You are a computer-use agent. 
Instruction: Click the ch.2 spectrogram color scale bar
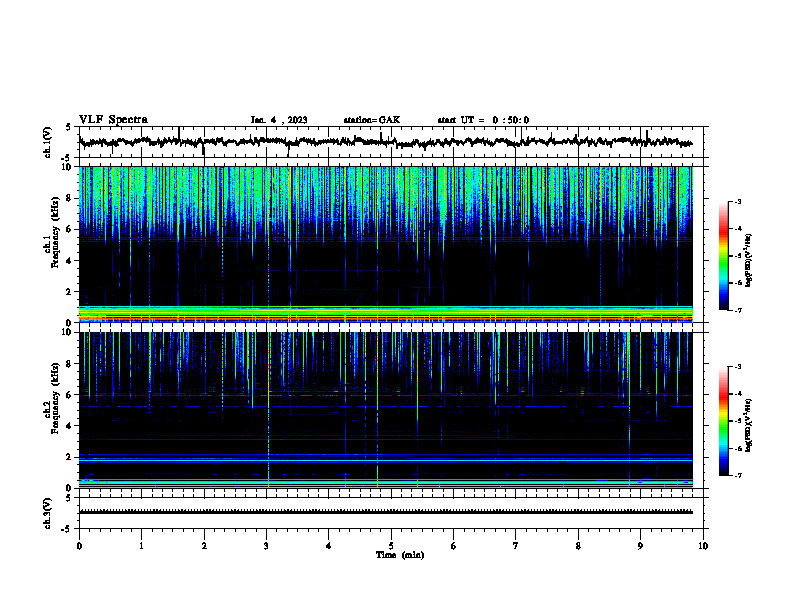tap(723, 421)
